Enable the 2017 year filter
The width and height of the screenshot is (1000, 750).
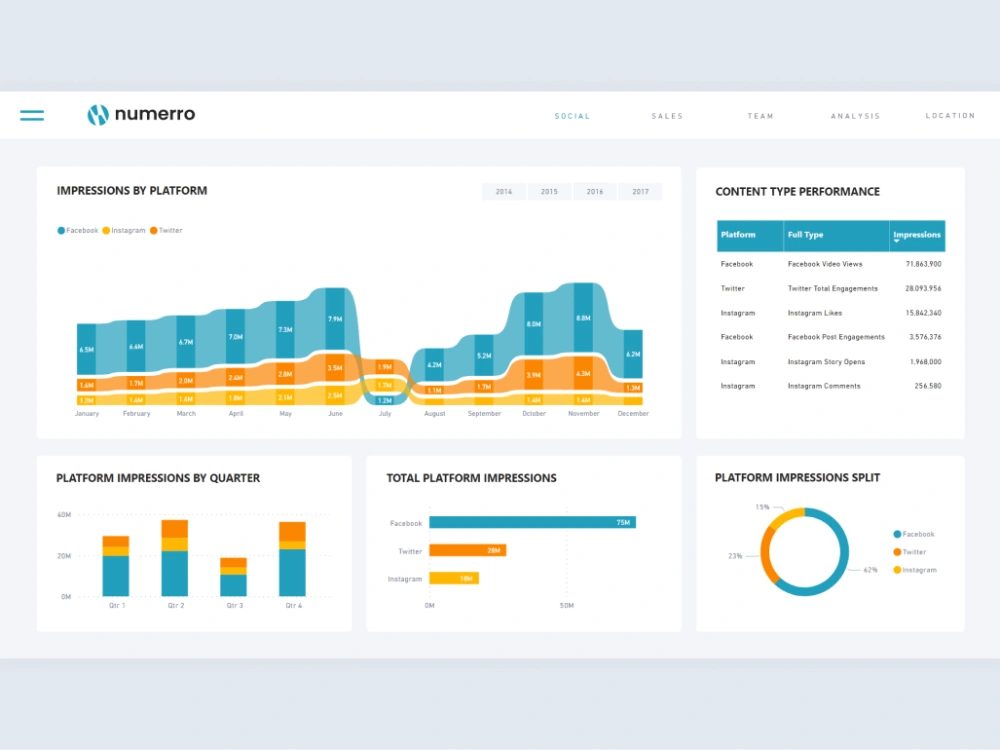641,191
